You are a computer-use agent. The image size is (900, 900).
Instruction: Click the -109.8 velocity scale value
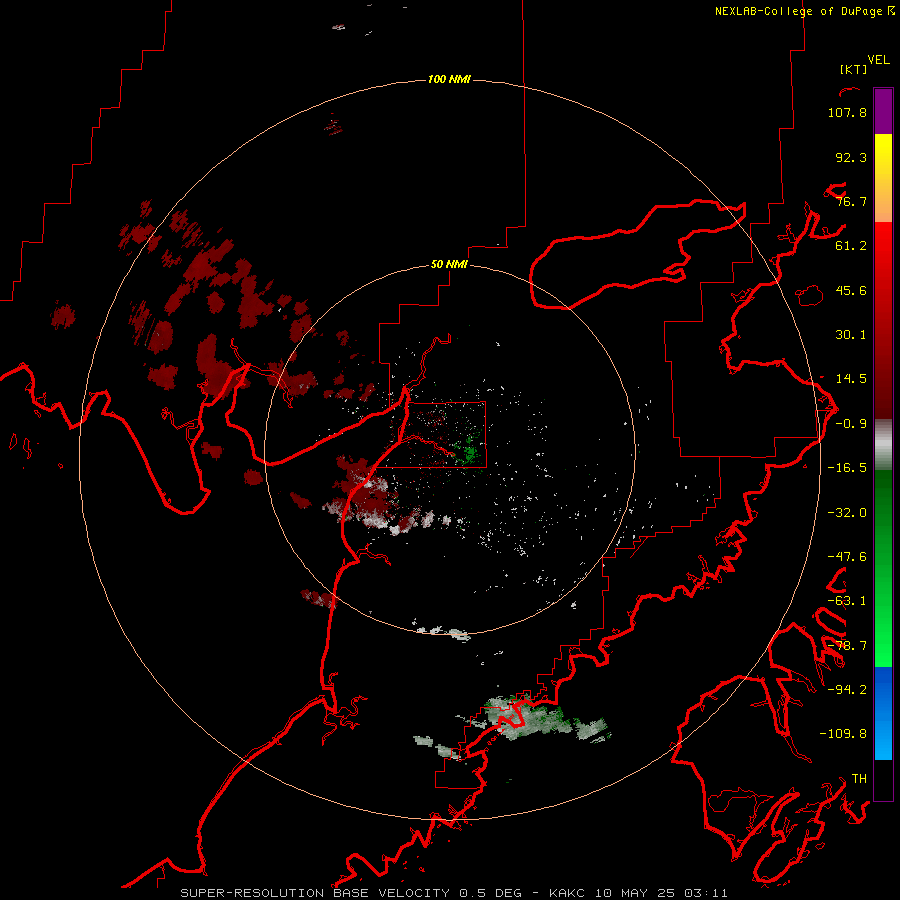tap(843, 734)
